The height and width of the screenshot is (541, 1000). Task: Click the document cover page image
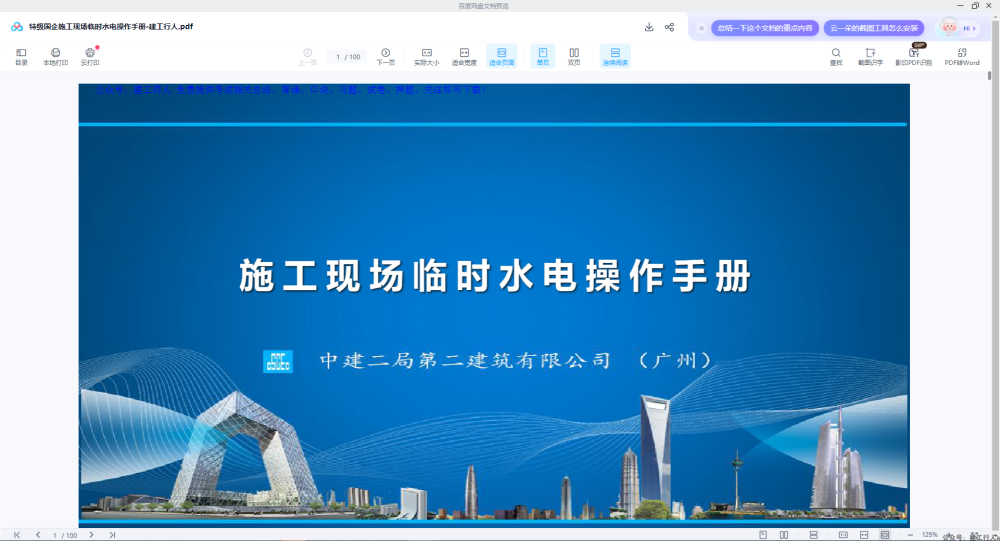(494, 304)
